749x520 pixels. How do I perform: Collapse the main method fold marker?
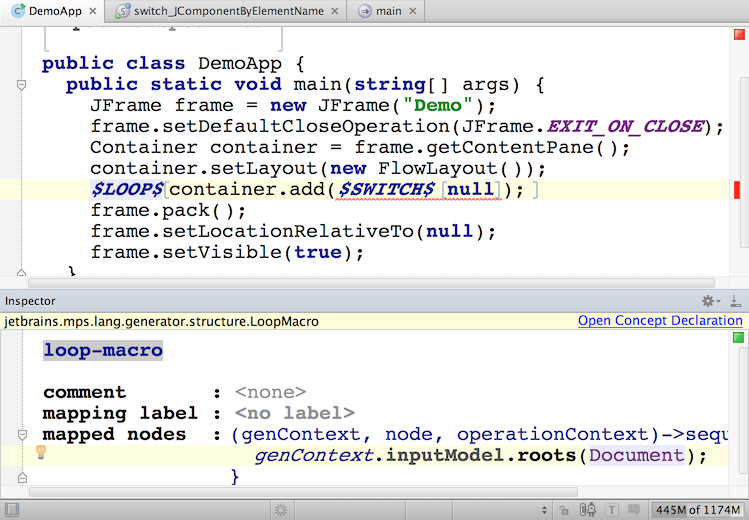pos(21,86)
